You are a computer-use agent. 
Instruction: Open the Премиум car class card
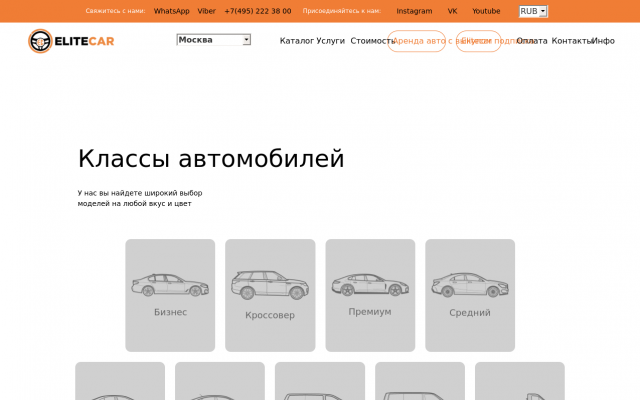point(370,295)
